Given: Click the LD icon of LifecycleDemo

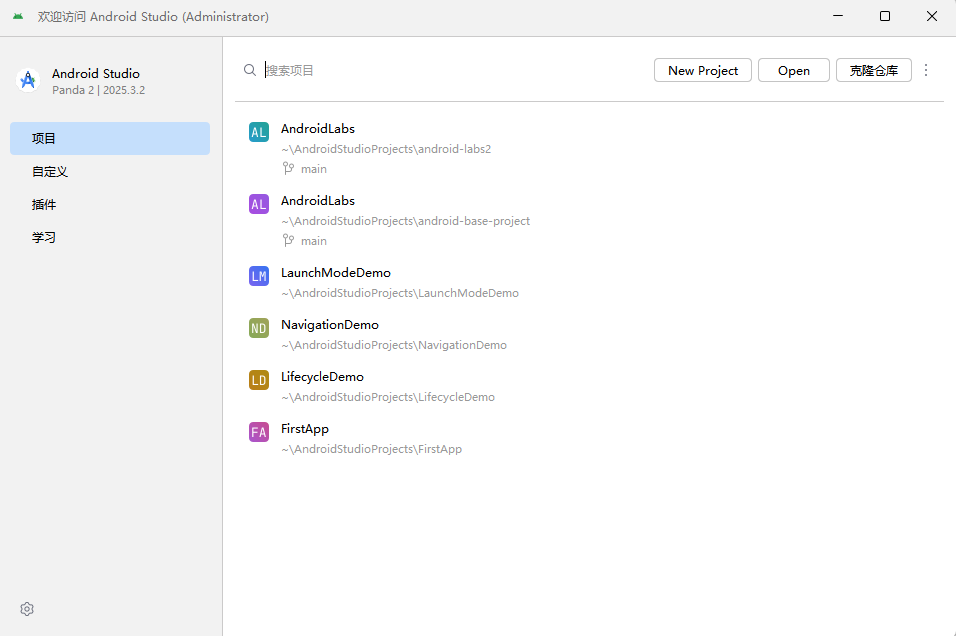Looking at the screenshot, I should click(x=259, y=381).
